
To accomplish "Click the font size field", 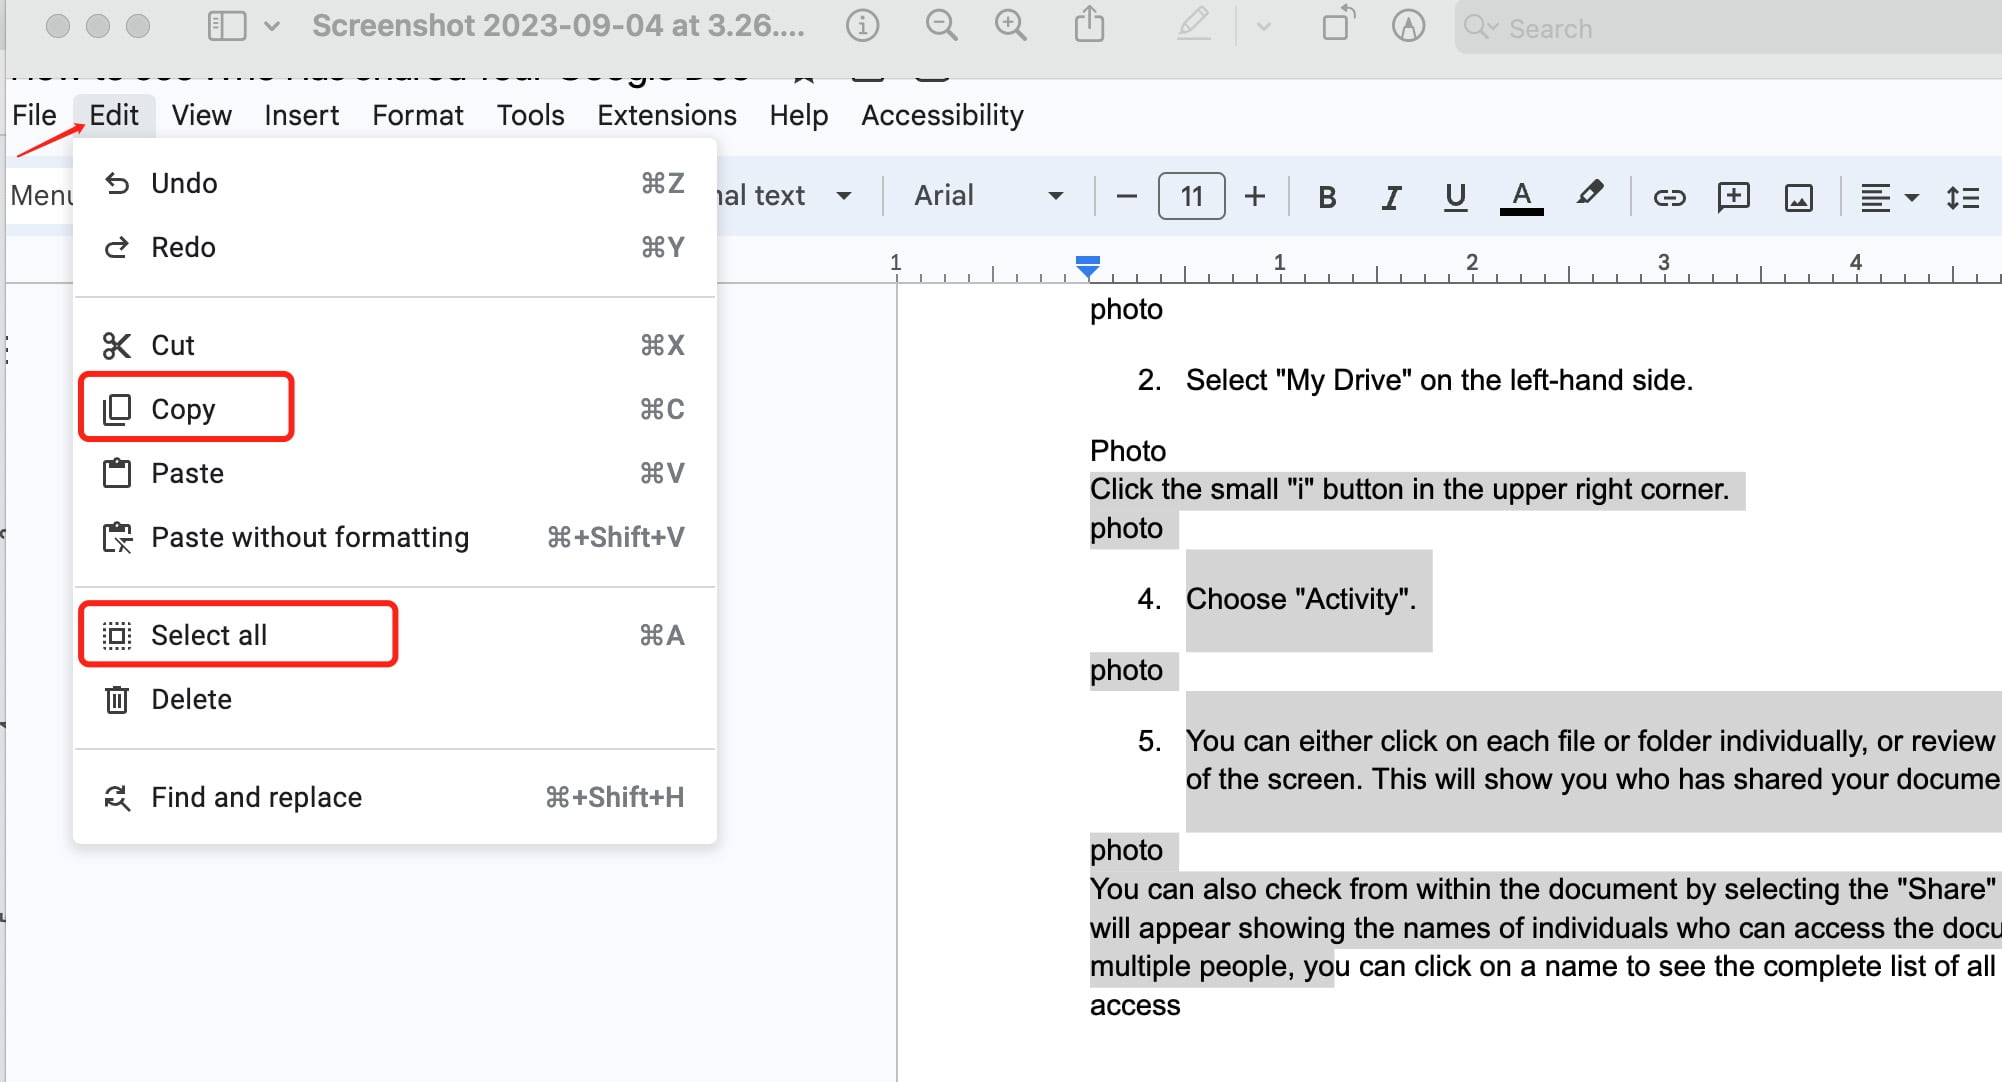I will pyautogui.click(x=1191, y=196).
